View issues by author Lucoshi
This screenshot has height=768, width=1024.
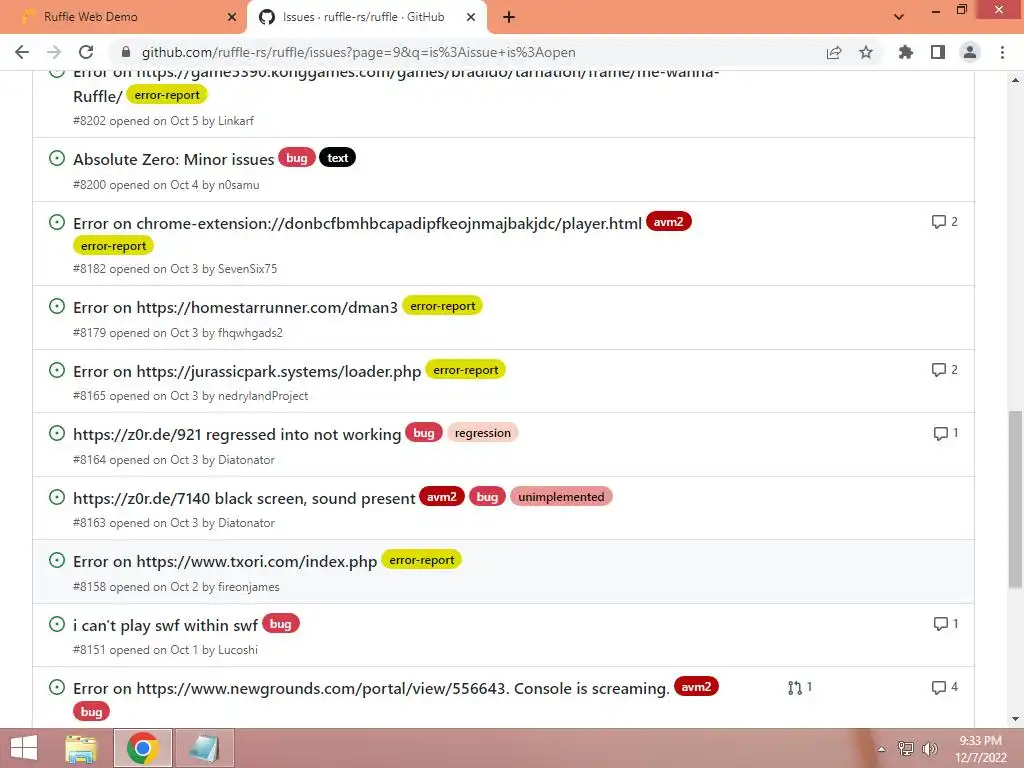click(238, 650)
